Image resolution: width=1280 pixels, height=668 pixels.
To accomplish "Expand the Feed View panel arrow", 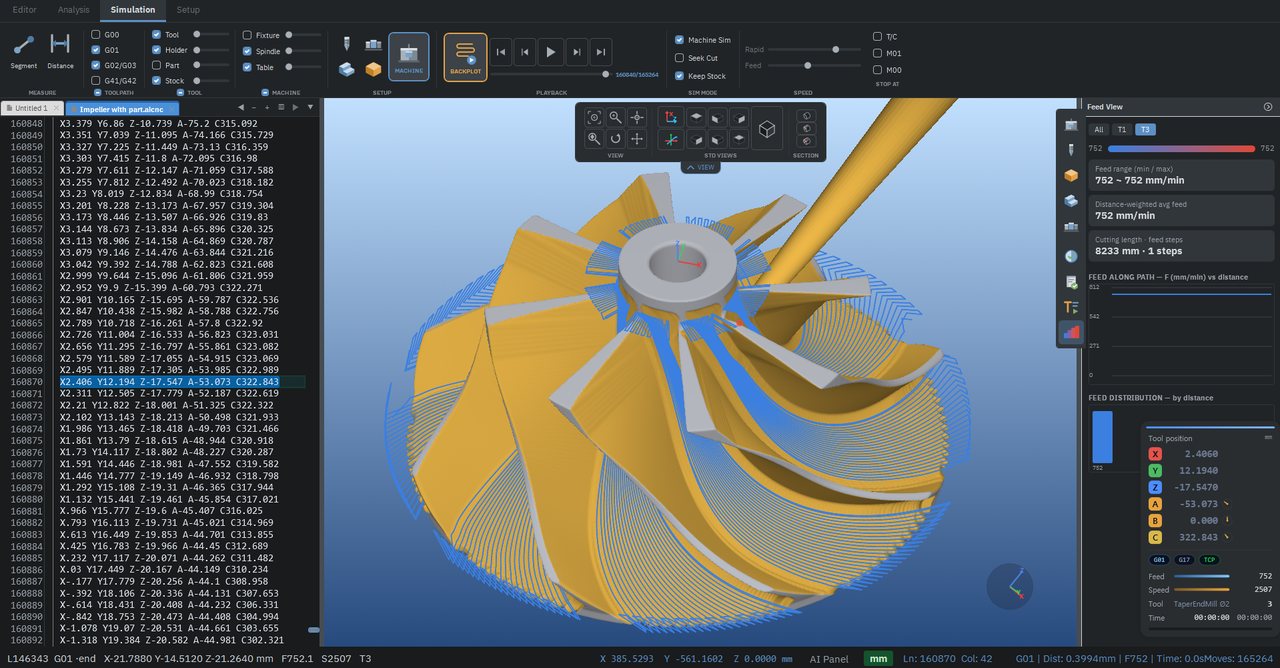I will tap(1268, 106).
